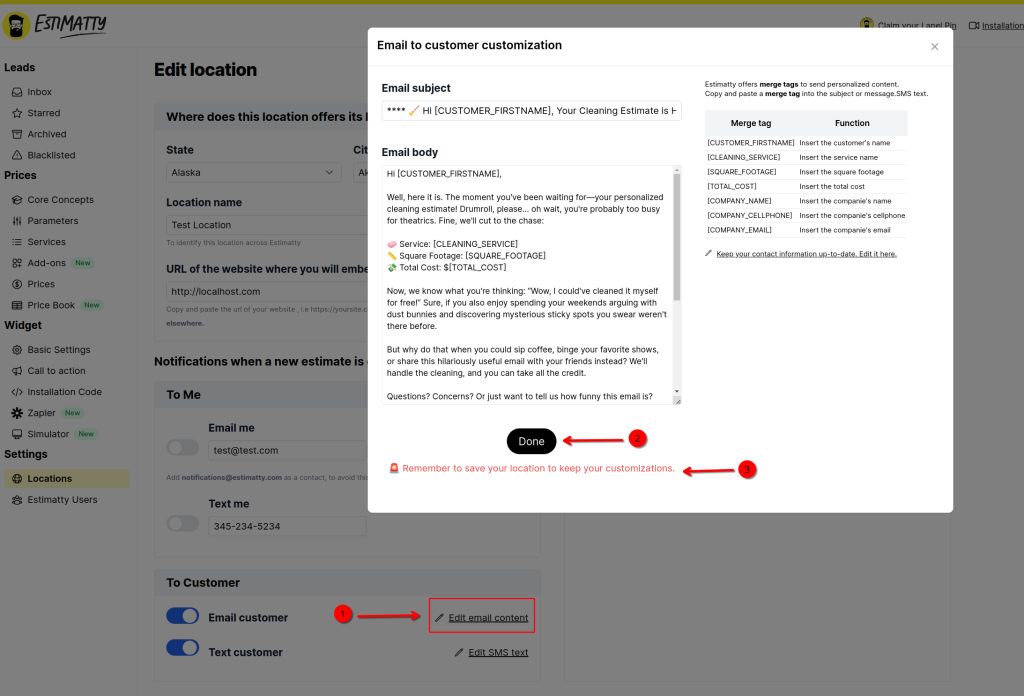Click the Email body scrollbar up arrow

[677, 170]
